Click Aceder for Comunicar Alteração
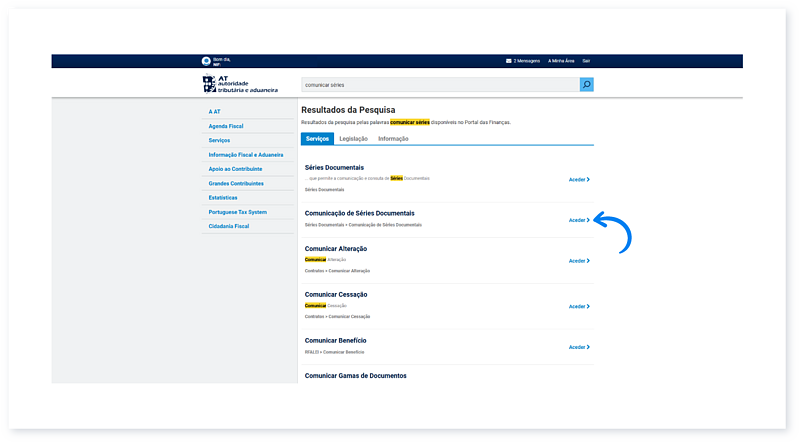800x443 pixels. 579,261
